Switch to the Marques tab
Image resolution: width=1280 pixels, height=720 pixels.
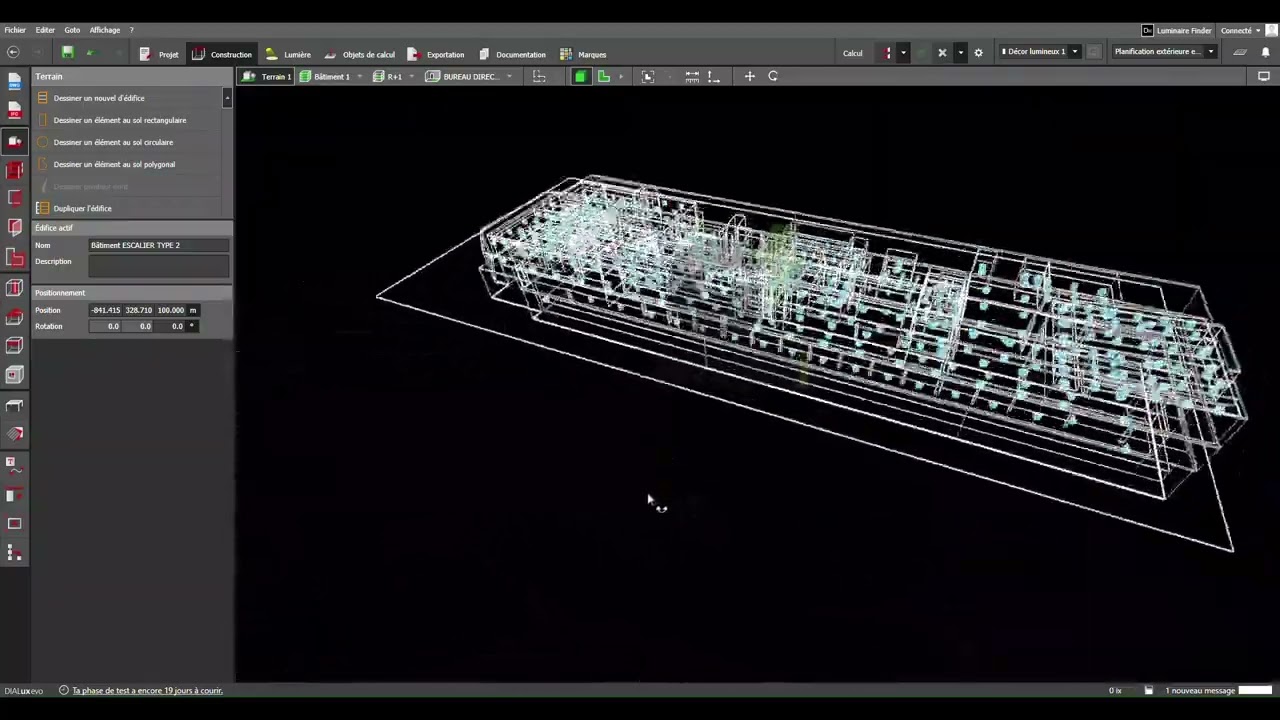(x=583, y=54)
